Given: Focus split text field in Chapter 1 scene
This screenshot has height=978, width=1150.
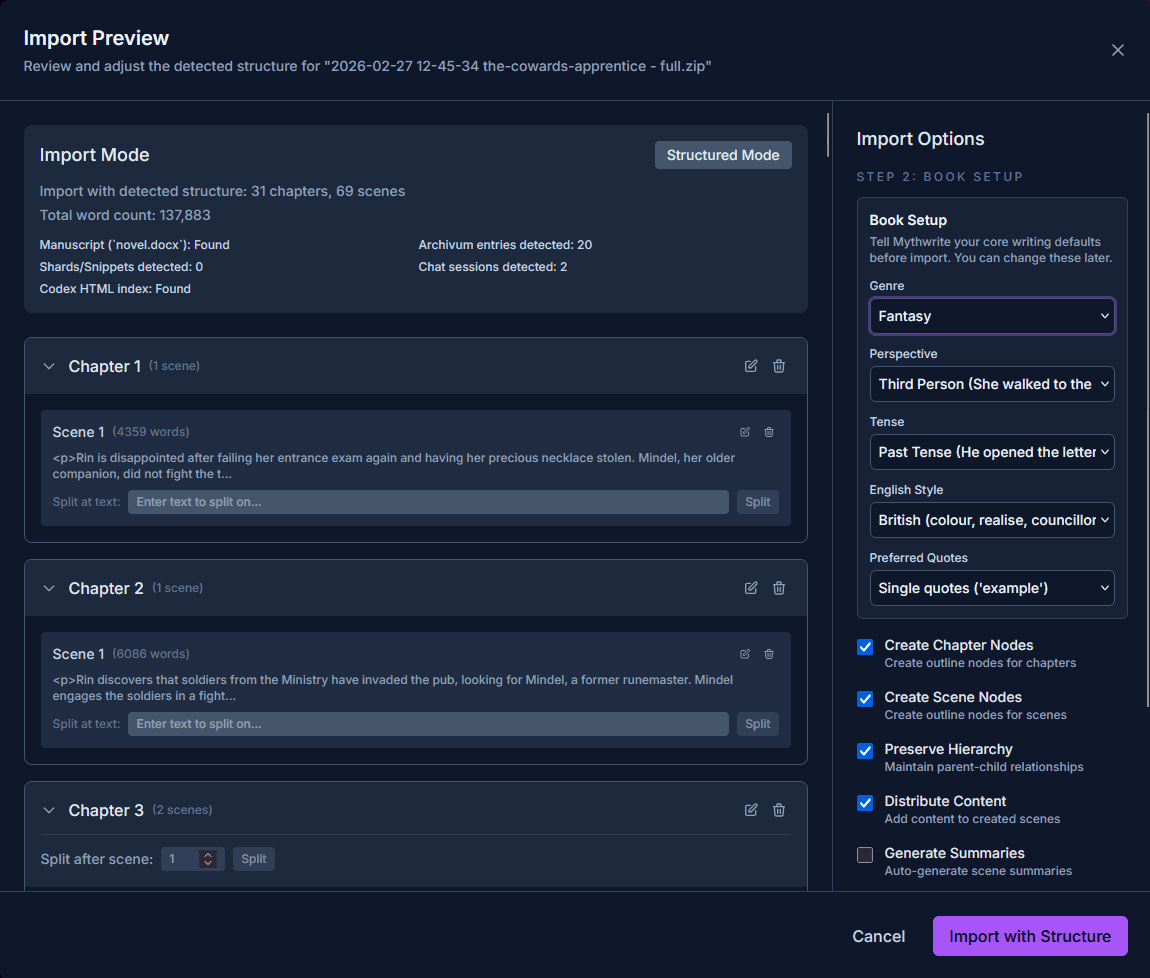Looking at the screenshot, I should 428,502.
